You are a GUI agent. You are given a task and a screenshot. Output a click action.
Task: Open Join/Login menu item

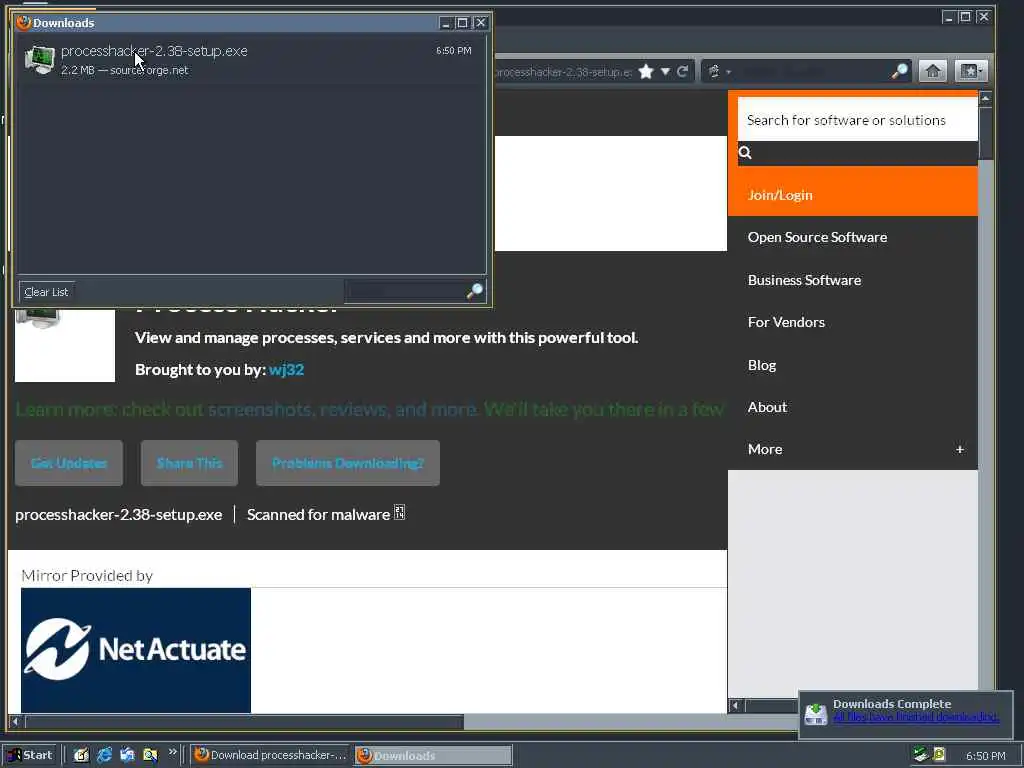coord(852,195)
